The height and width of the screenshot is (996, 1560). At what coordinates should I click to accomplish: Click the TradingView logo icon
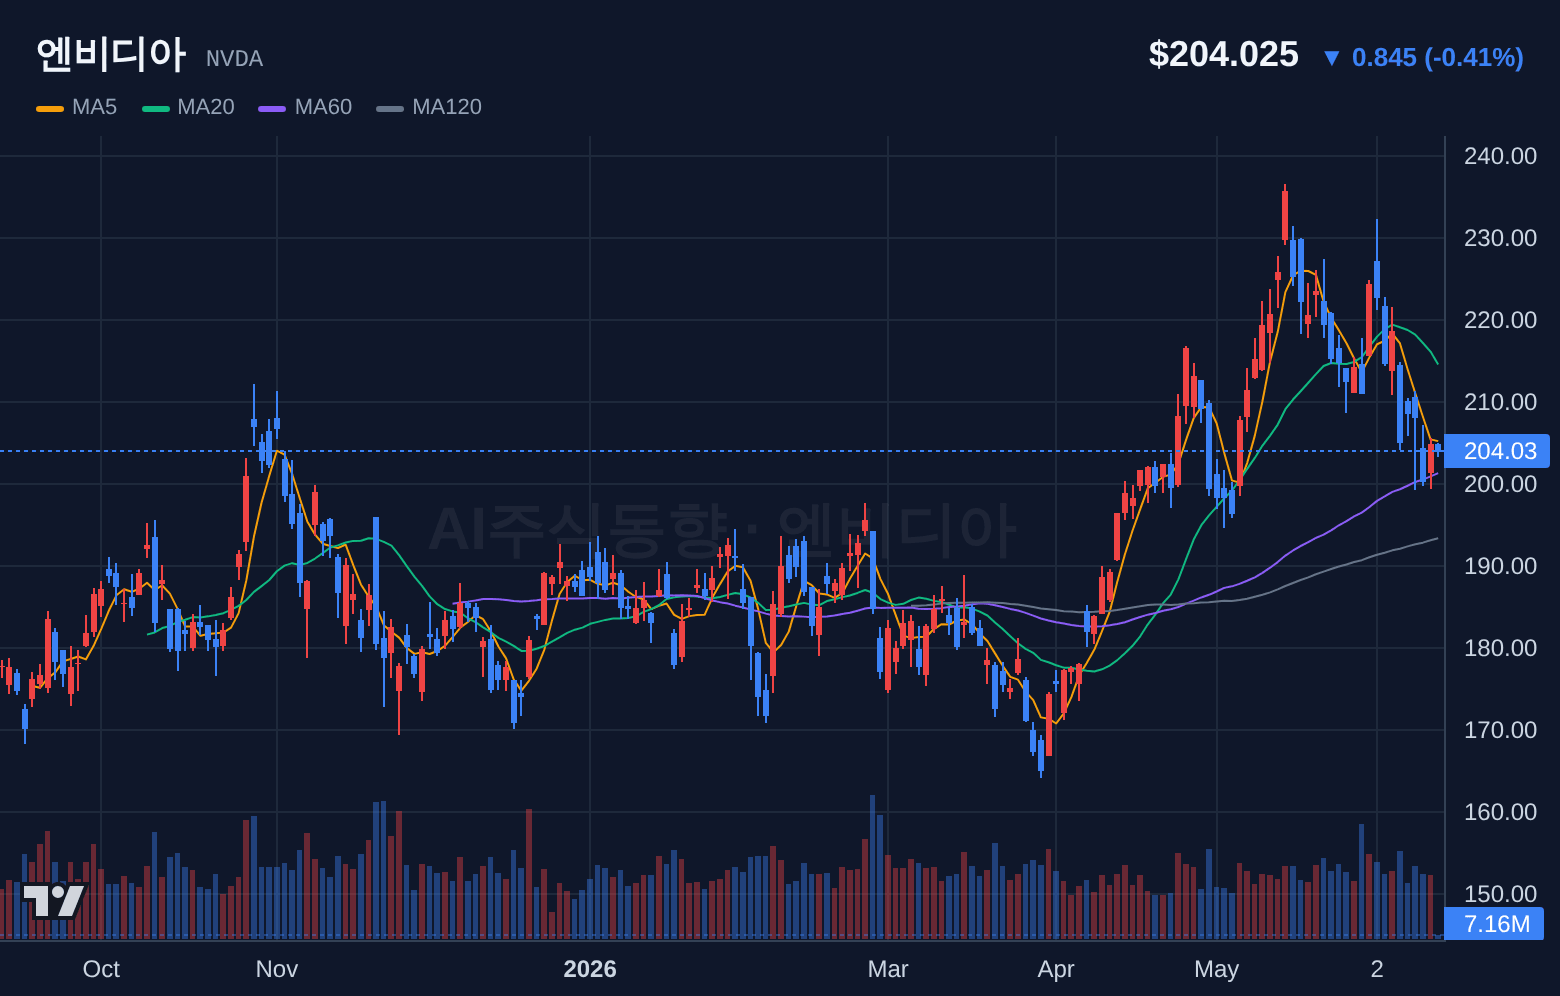(54, 901)
